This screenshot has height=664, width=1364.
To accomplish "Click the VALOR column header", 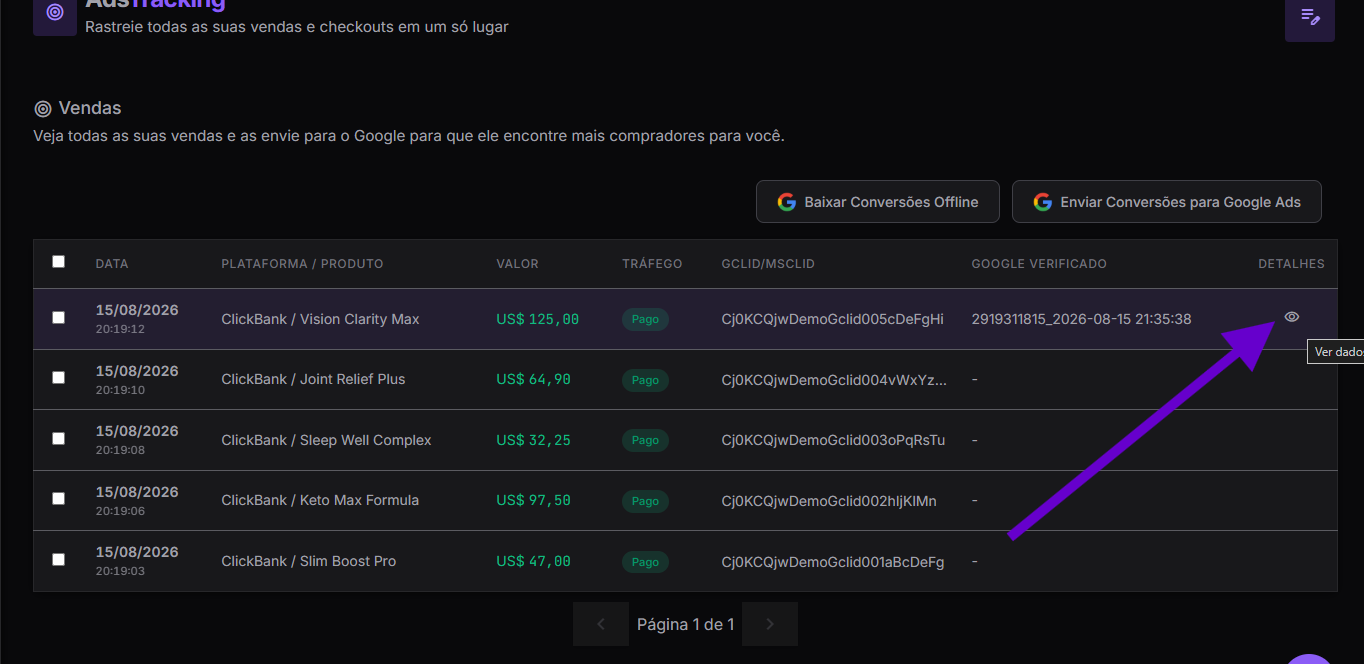I will tap(517, 264).
